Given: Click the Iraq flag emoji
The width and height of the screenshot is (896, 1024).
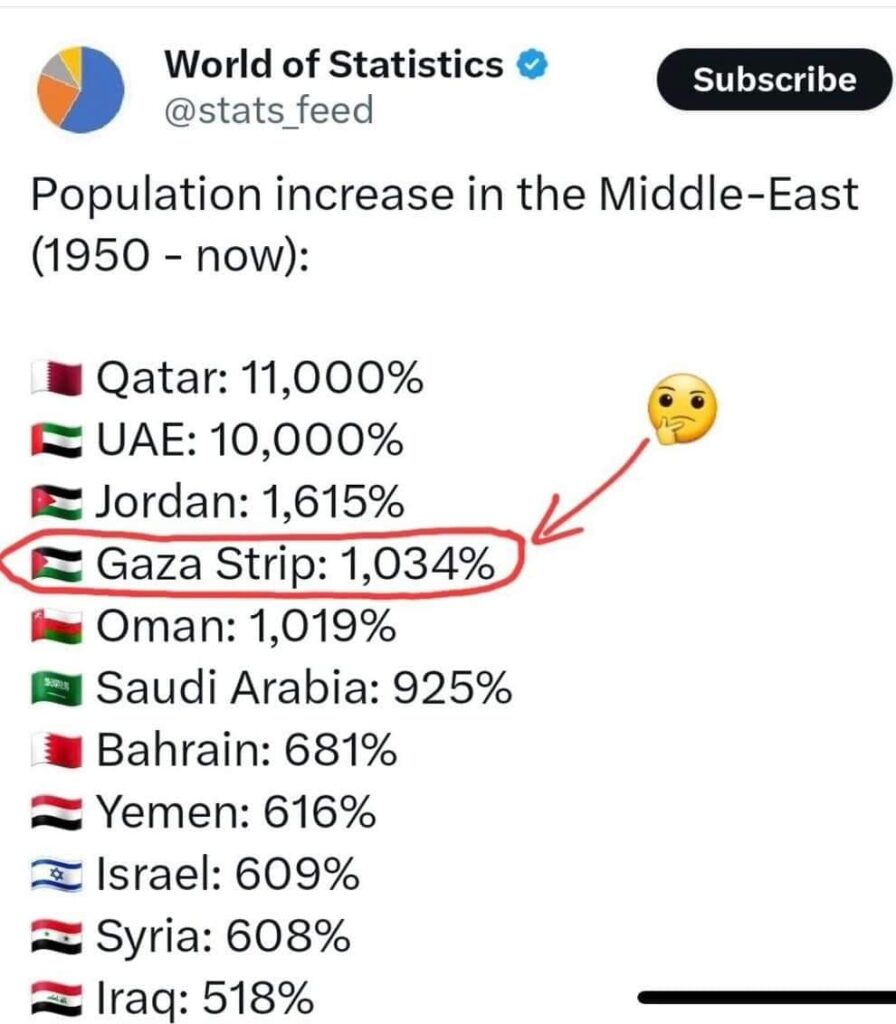Looking at the screenshot, I should click(x=57, y=999).
